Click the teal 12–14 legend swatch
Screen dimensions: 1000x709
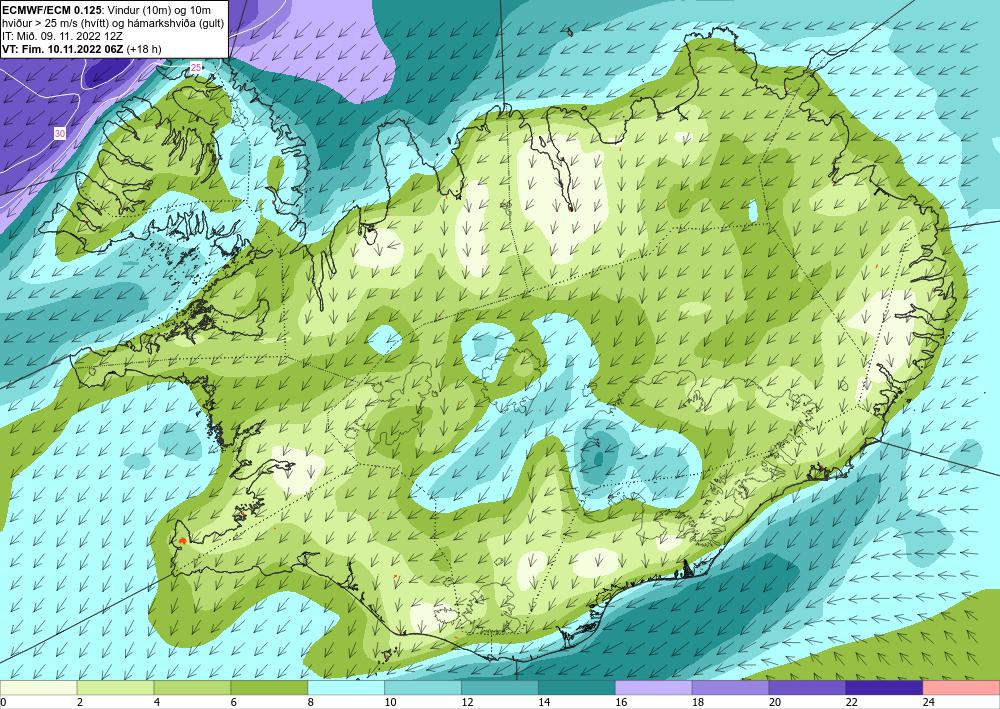coord(500,688)
